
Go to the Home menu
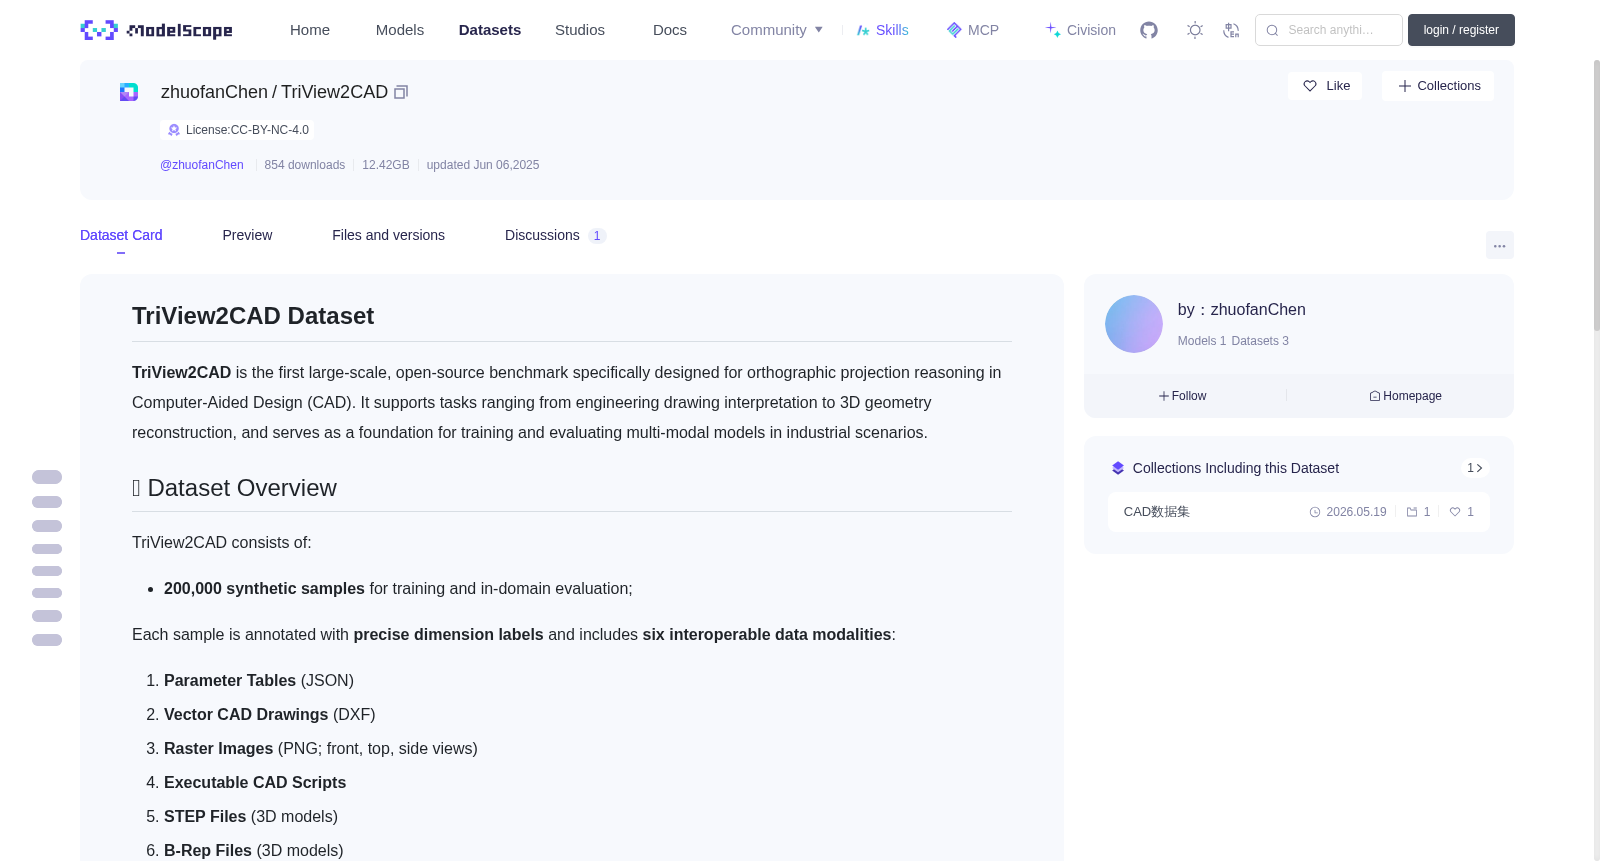point(310,30)
